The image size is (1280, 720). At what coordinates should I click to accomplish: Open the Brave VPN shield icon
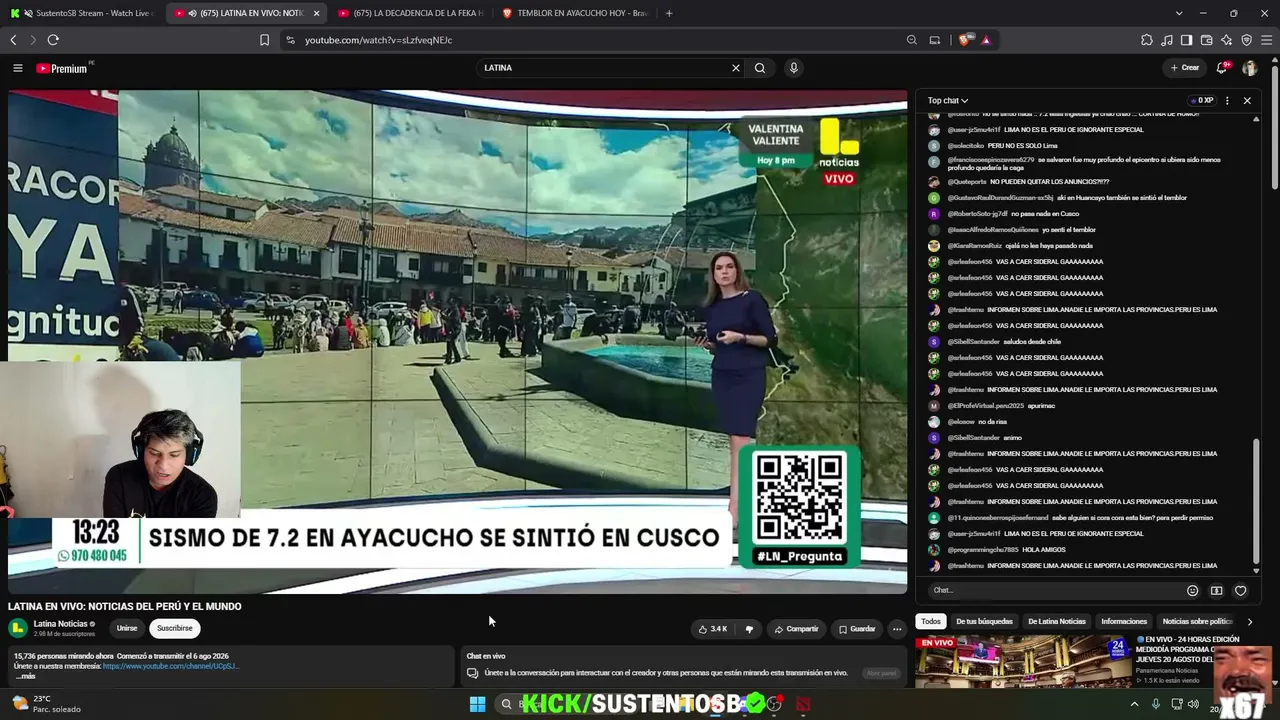click(1246, 40)
